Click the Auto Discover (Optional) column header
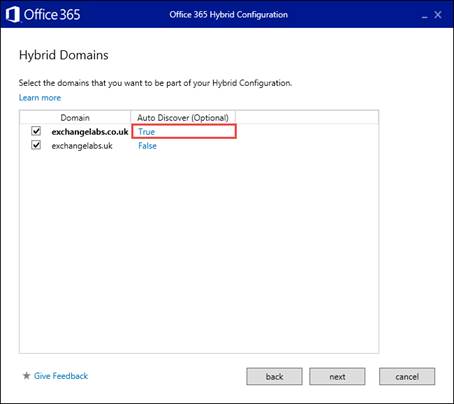The height and width of the screenshot is (404, 454). click(183, 118)
